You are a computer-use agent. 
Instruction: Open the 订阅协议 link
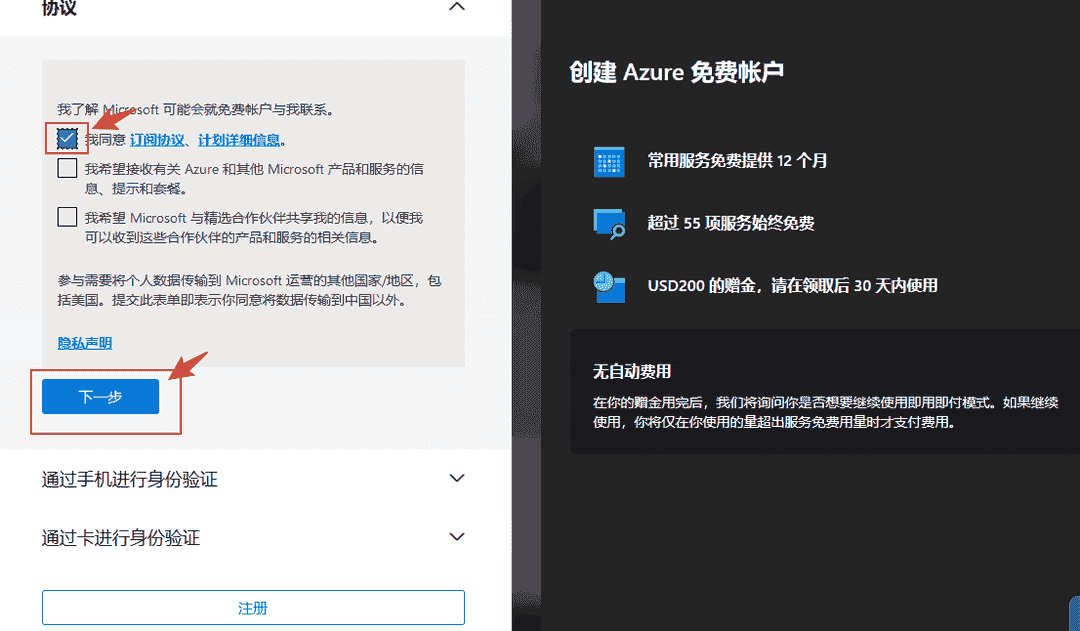(x=157, y=141)
